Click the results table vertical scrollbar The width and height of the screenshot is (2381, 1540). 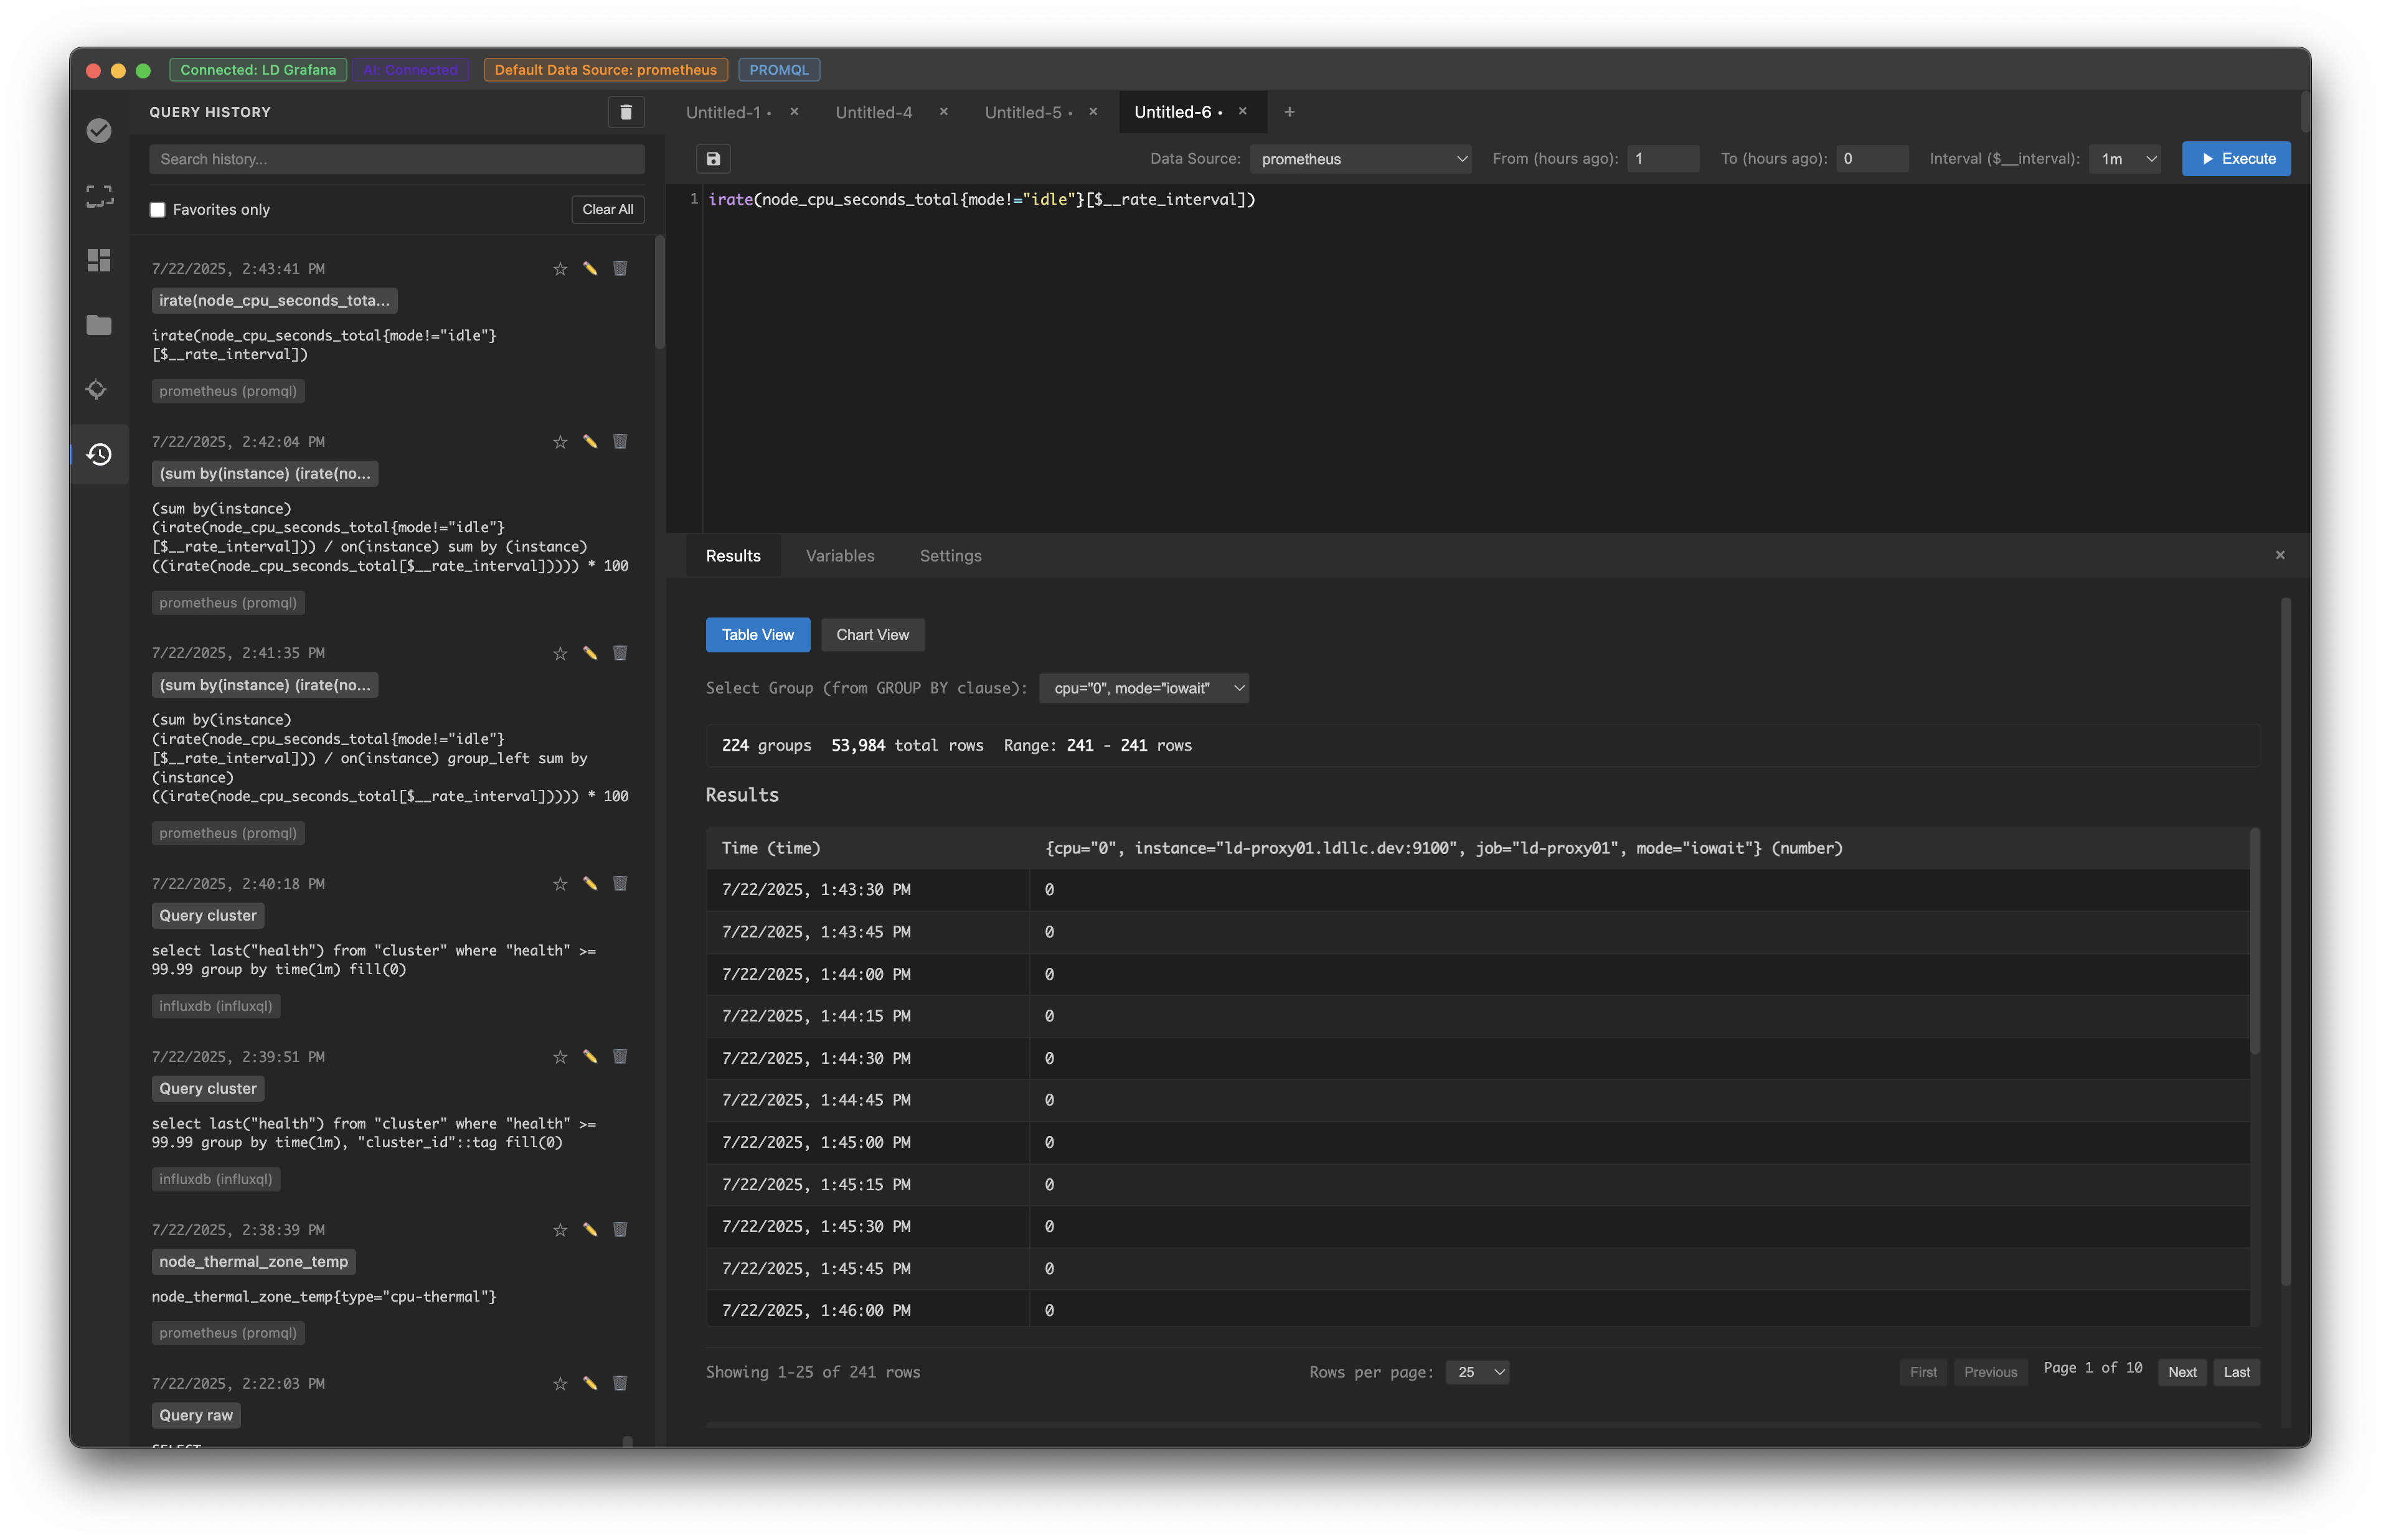(x=2254, y=940)
